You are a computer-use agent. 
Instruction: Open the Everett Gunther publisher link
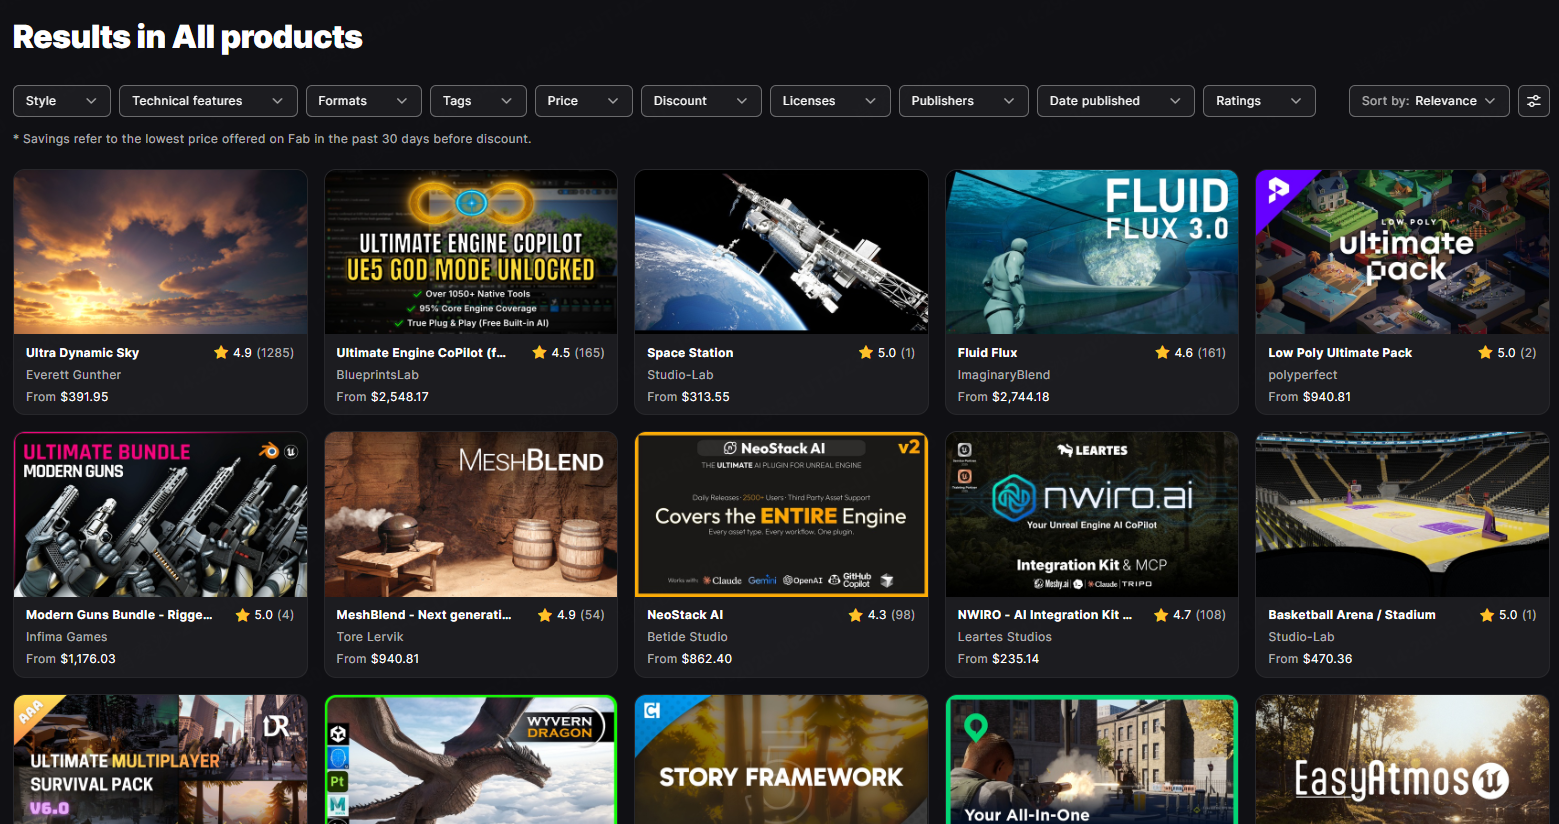(73, 375)
